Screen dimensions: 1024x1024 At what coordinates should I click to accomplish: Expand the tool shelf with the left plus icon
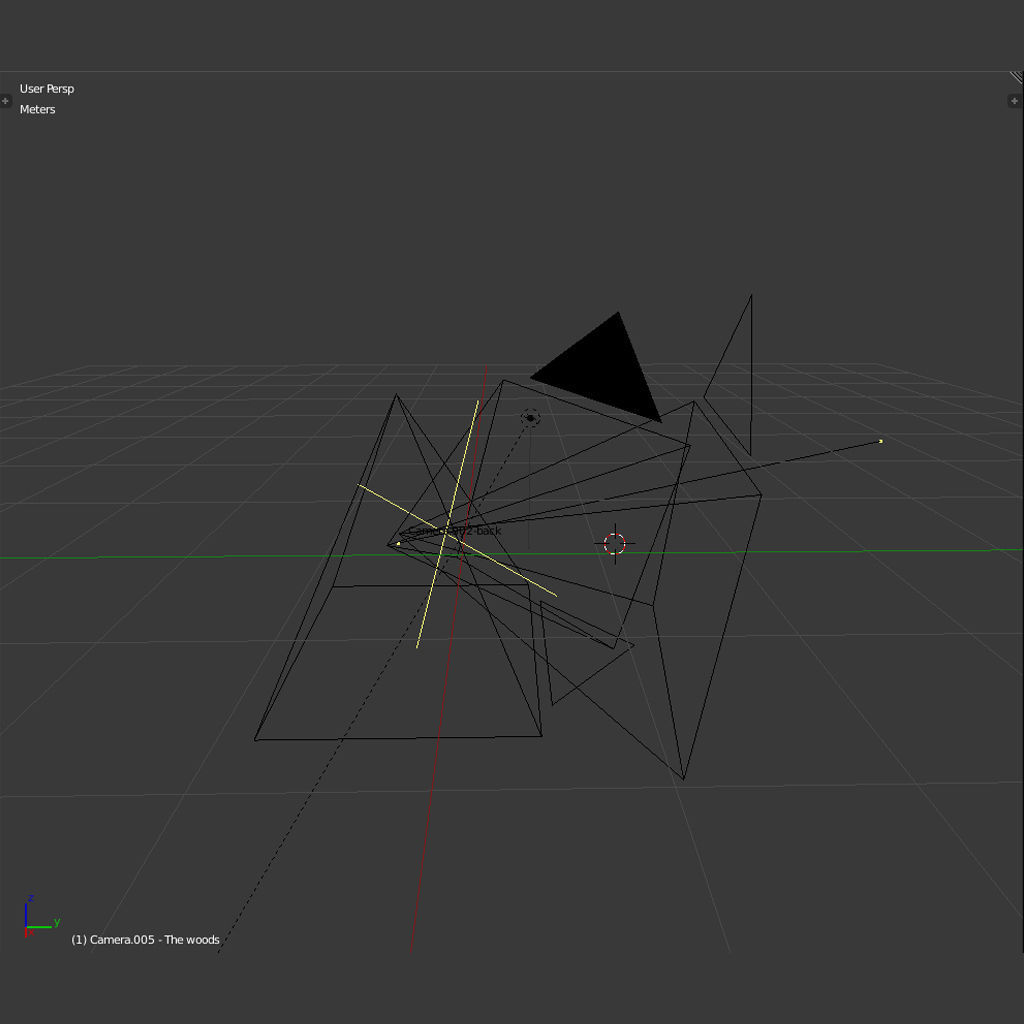(5, 101)
